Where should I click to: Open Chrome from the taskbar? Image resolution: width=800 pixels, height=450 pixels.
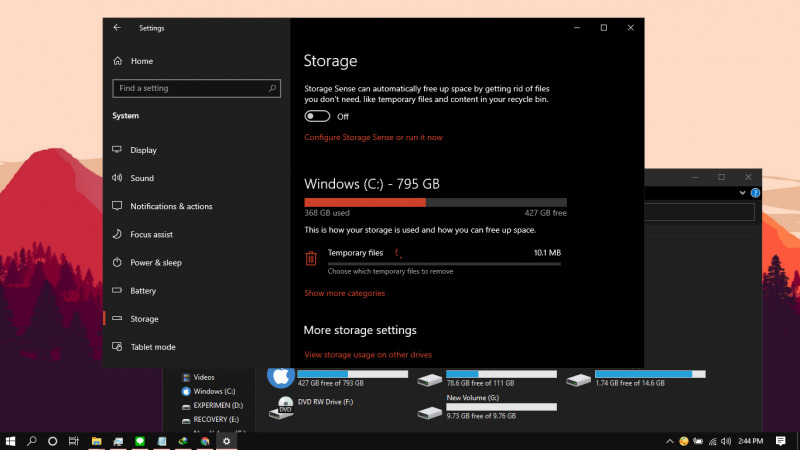point(205,441)
